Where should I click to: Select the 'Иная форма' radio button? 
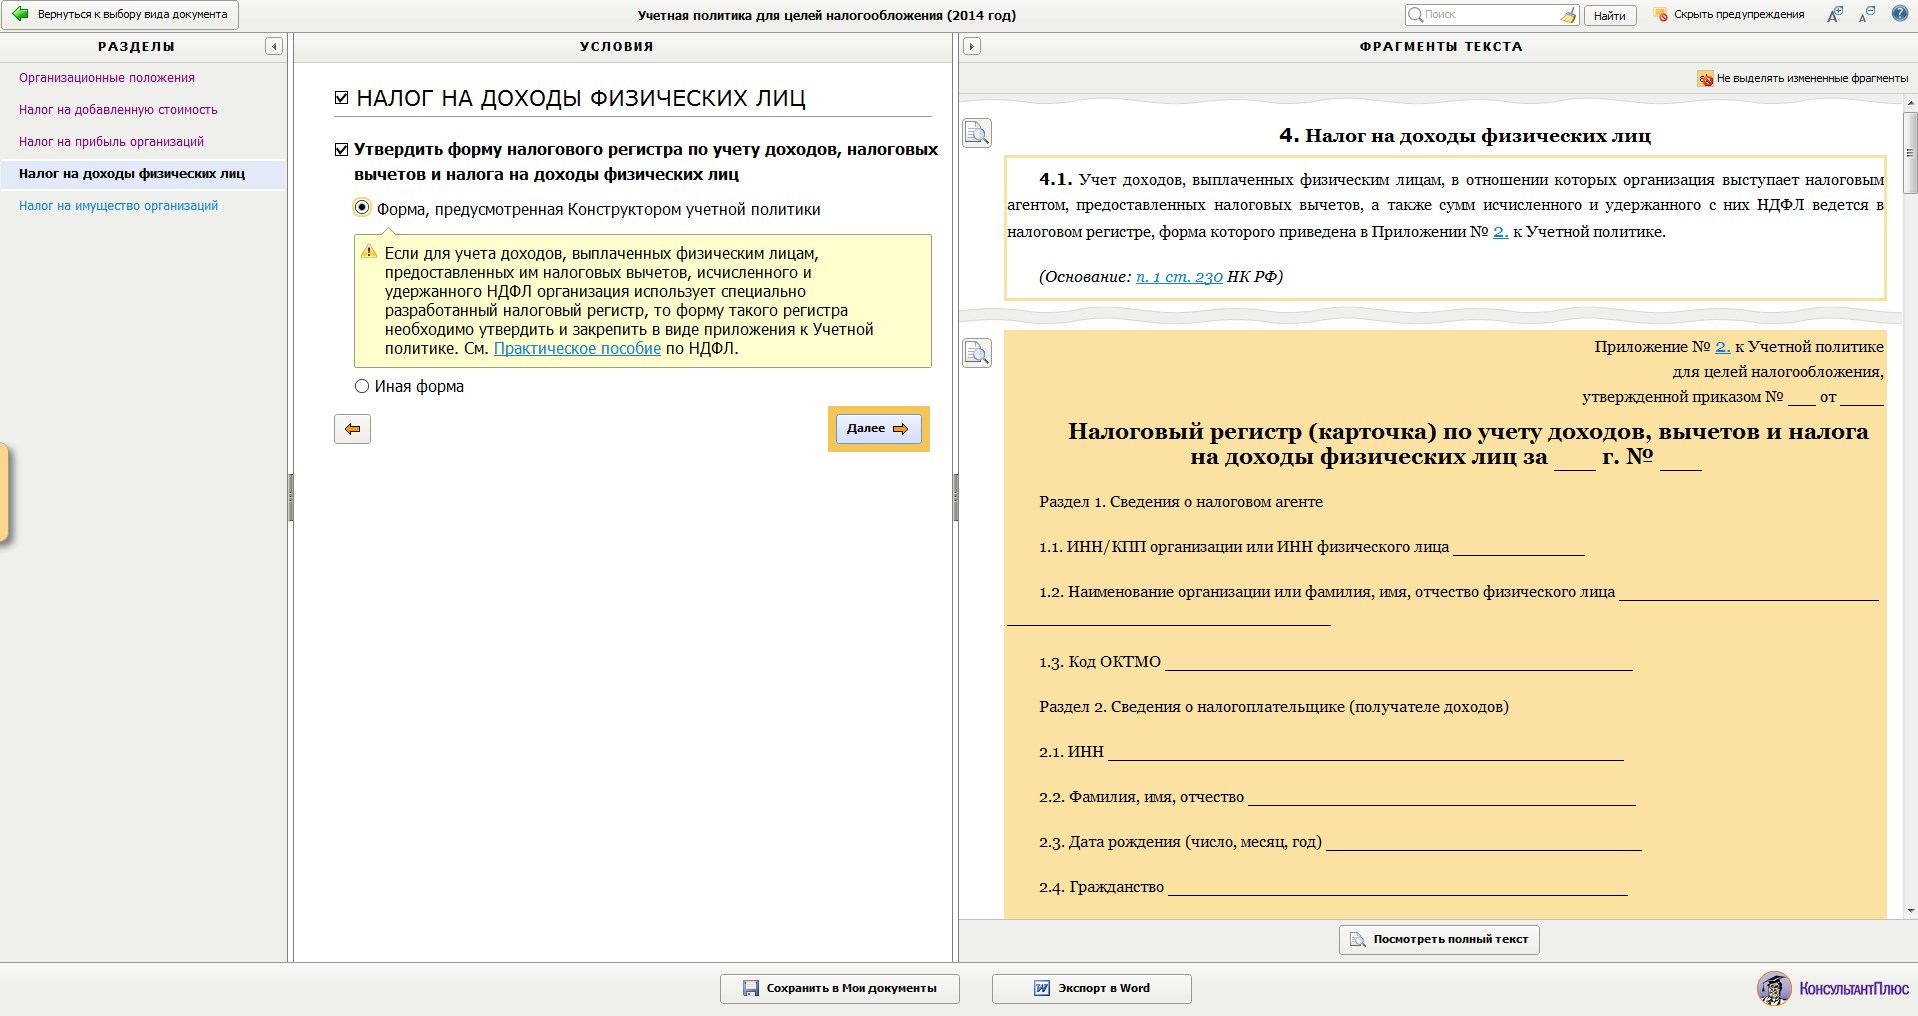click(x=362, y=386)
